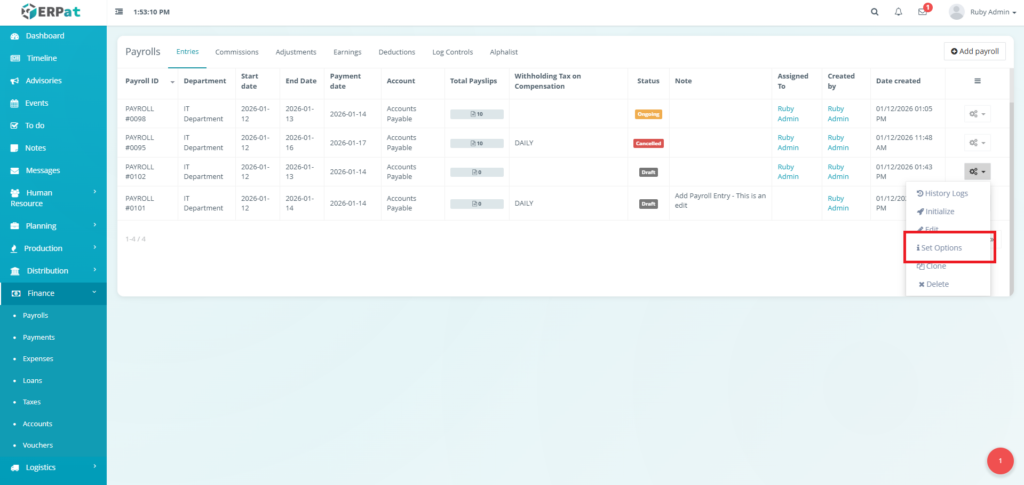
Task: Click the gear icon for PAYROLL #0098
Action: 977,114
